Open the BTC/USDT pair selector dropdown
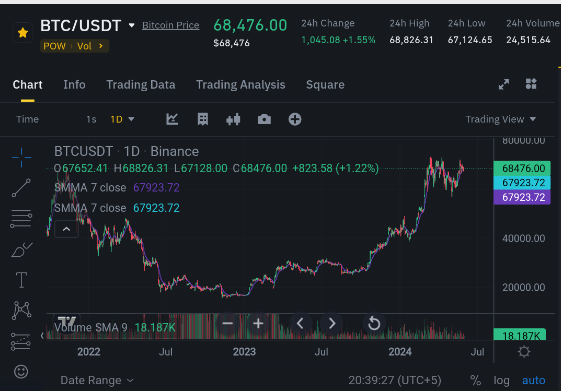The height and width of the screenshot is (391, 561). pyautogui.click(x=131, y=25)
